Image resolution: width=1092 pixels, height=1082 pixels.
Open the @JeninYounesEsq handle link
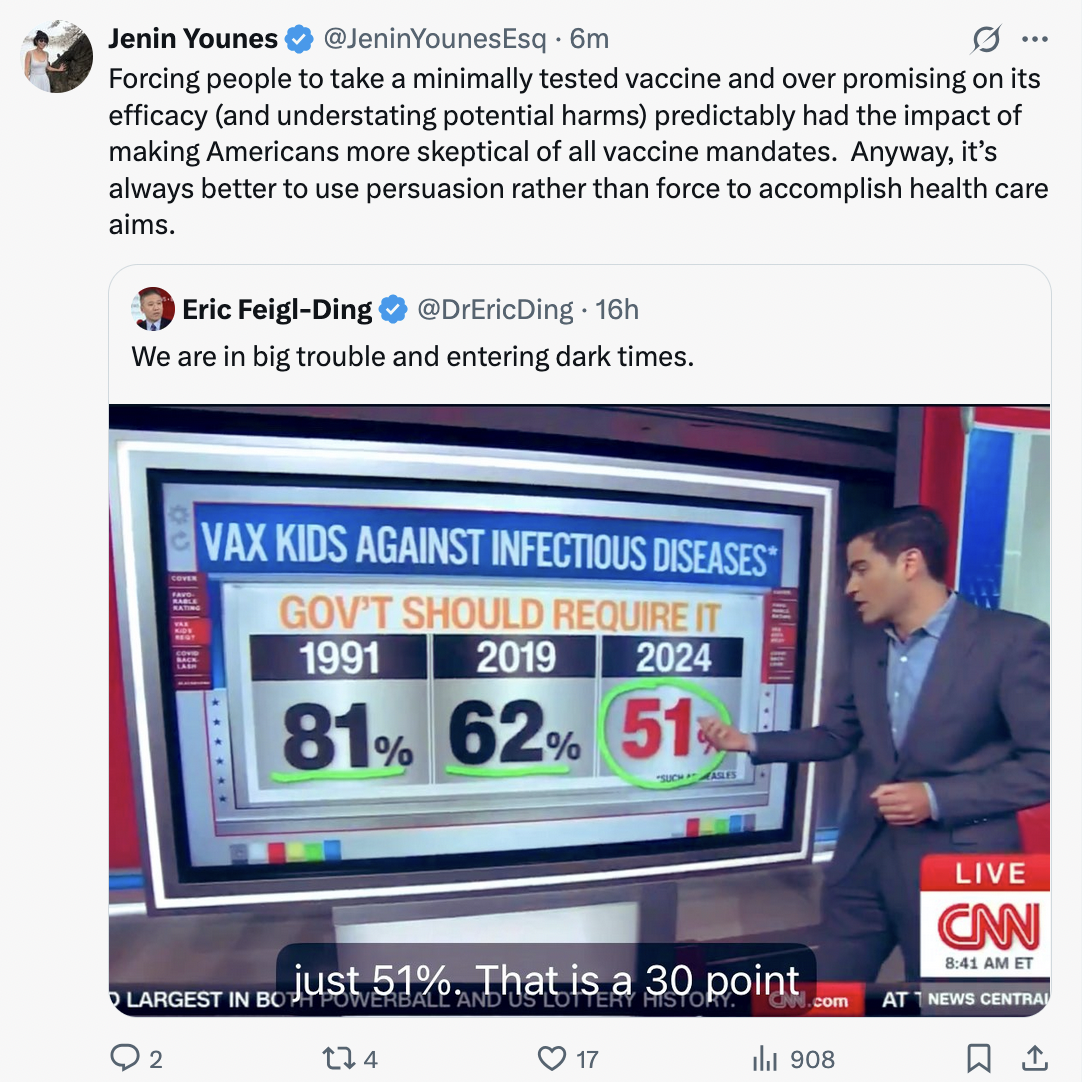(434, 39)
